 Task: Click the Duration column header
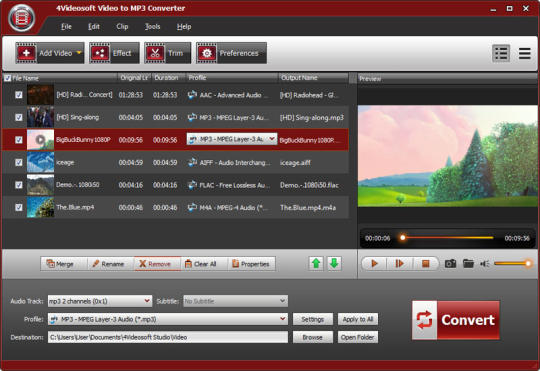(168, 78)
